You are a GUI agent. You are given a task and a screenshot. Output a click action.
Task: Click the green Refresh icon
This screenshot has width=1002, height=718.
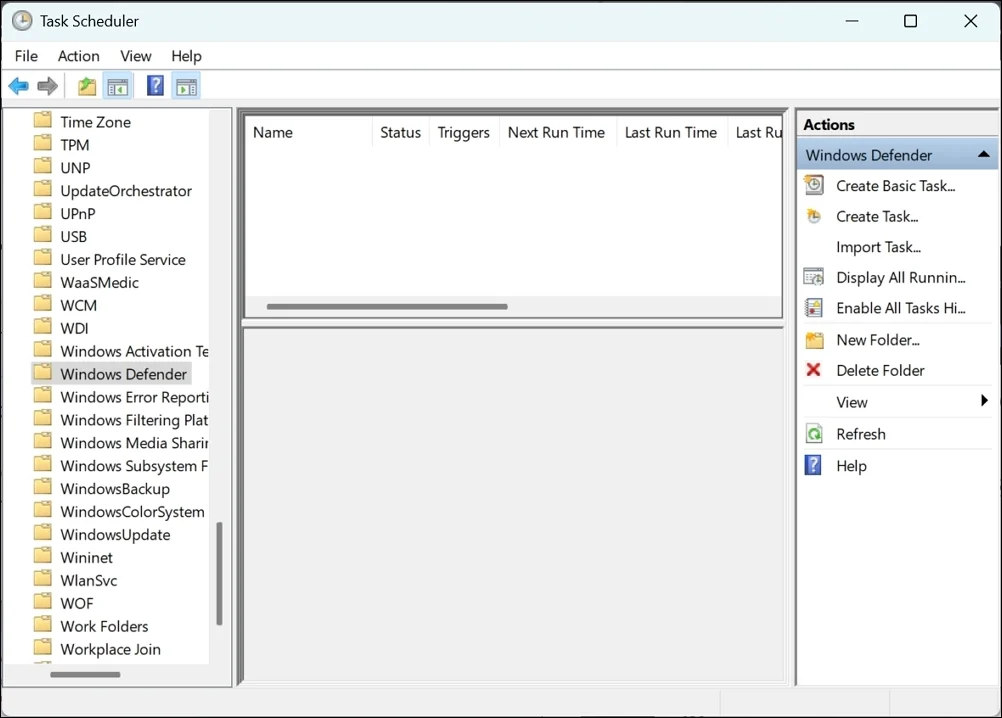(813, 434)
